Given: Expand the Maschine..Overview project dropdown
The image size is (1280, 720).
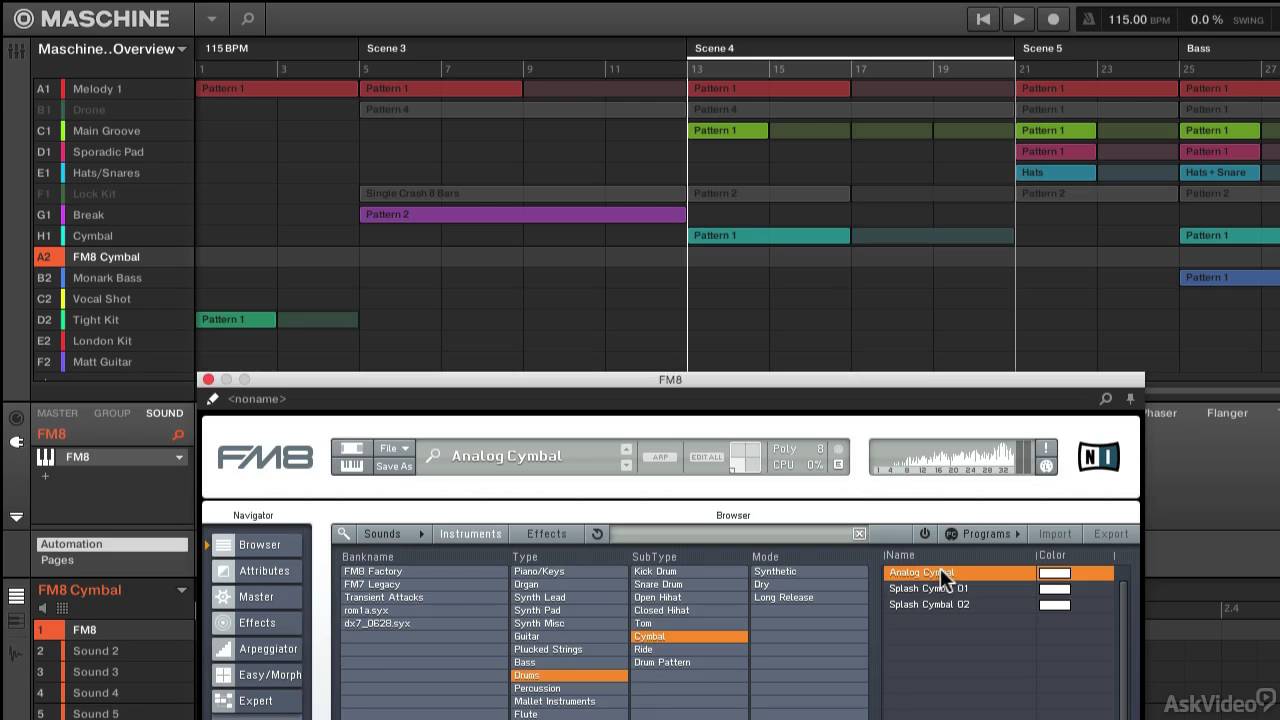Looking at the screenshot, I should pos(182,49).
